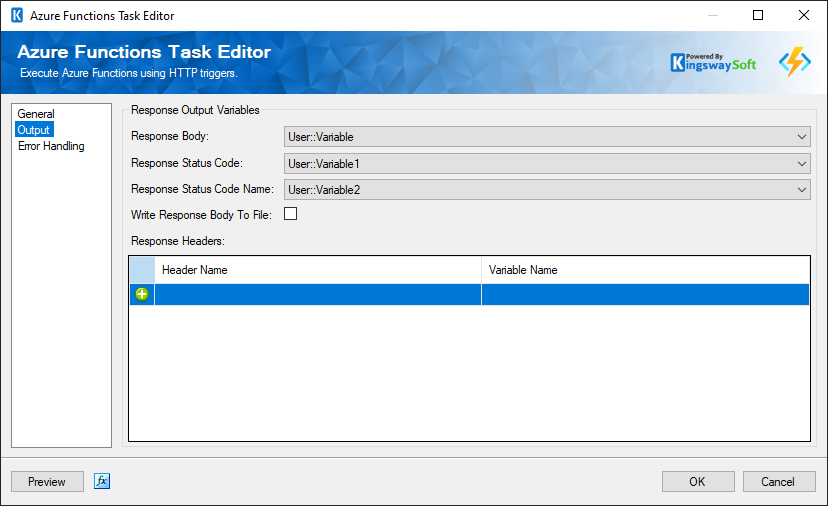
Task: Maximize the Task Editor window
Action: pyautogui.click(x=758, y=15)
